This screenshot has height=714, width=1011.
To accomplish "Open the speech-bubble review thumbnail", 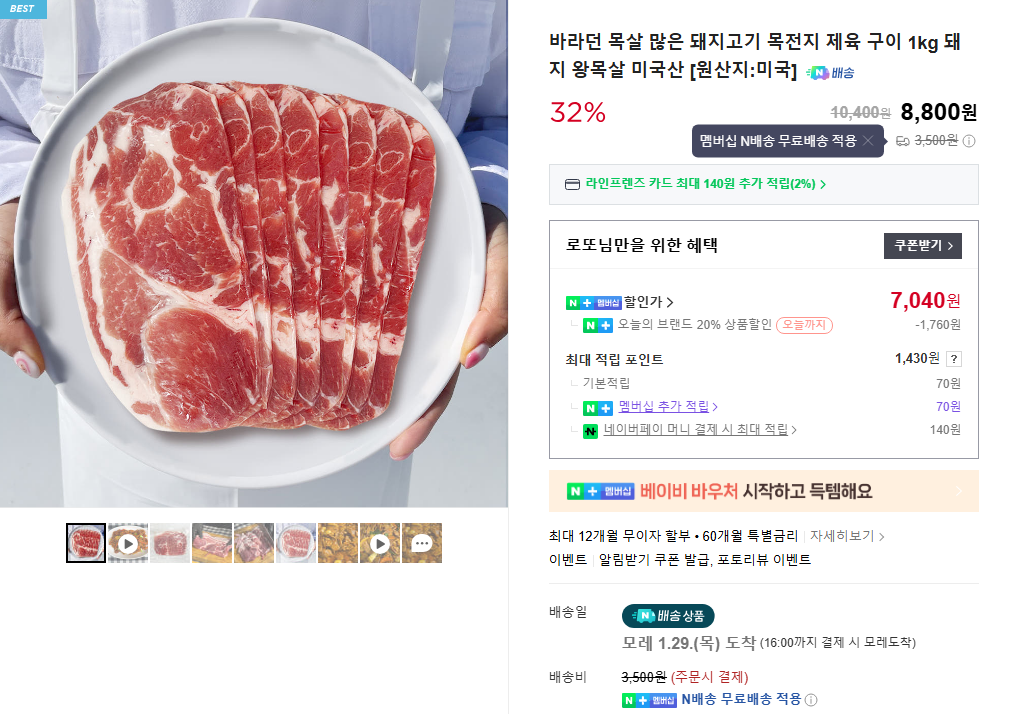I will coord(421,543).
